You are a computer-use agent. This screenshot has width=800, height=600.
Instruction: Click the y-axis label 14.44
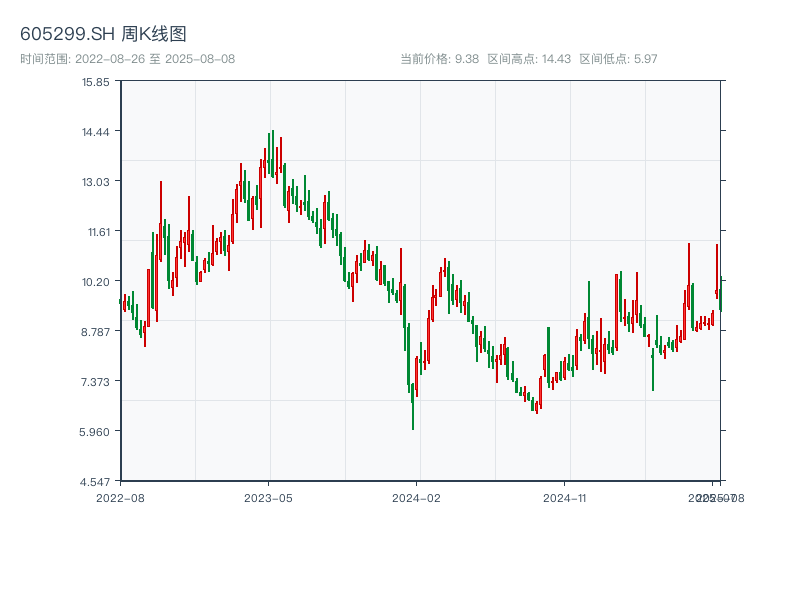coord(95,132)
